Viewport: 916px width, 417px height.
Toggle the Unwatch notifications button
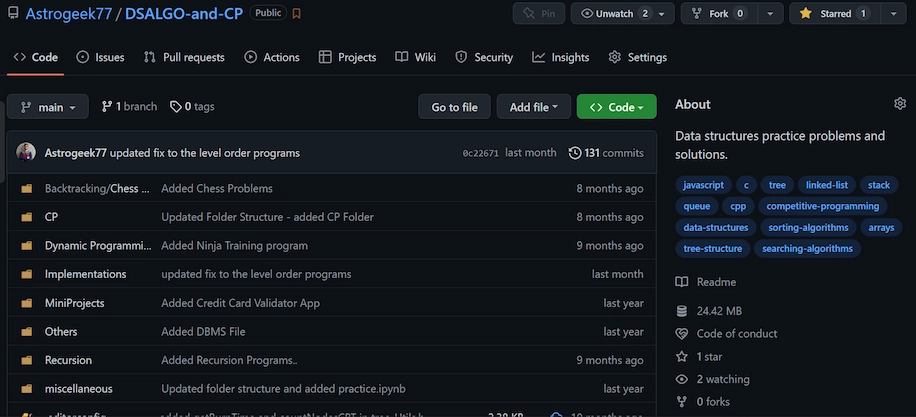622,13
